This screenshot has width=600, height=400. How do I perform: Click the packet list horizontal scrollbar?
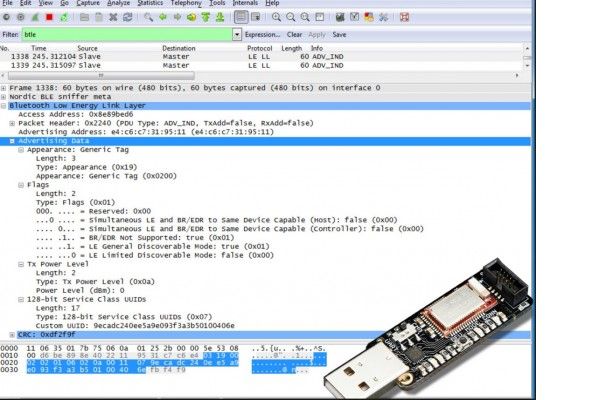pyautogui.click(x=101, y=76)
